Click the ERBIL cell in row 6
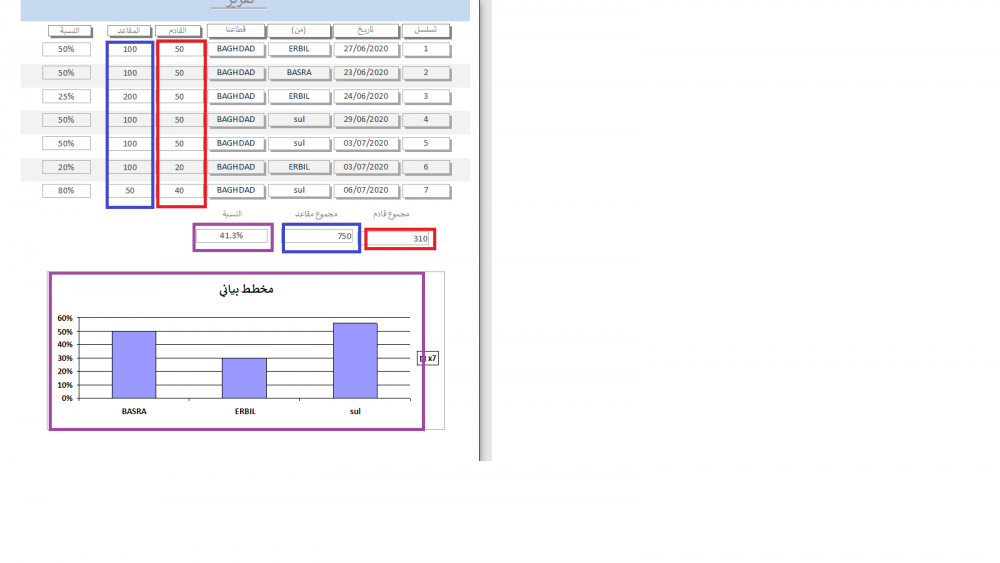This screenshot has height=563, width=1000. [299, 167]
